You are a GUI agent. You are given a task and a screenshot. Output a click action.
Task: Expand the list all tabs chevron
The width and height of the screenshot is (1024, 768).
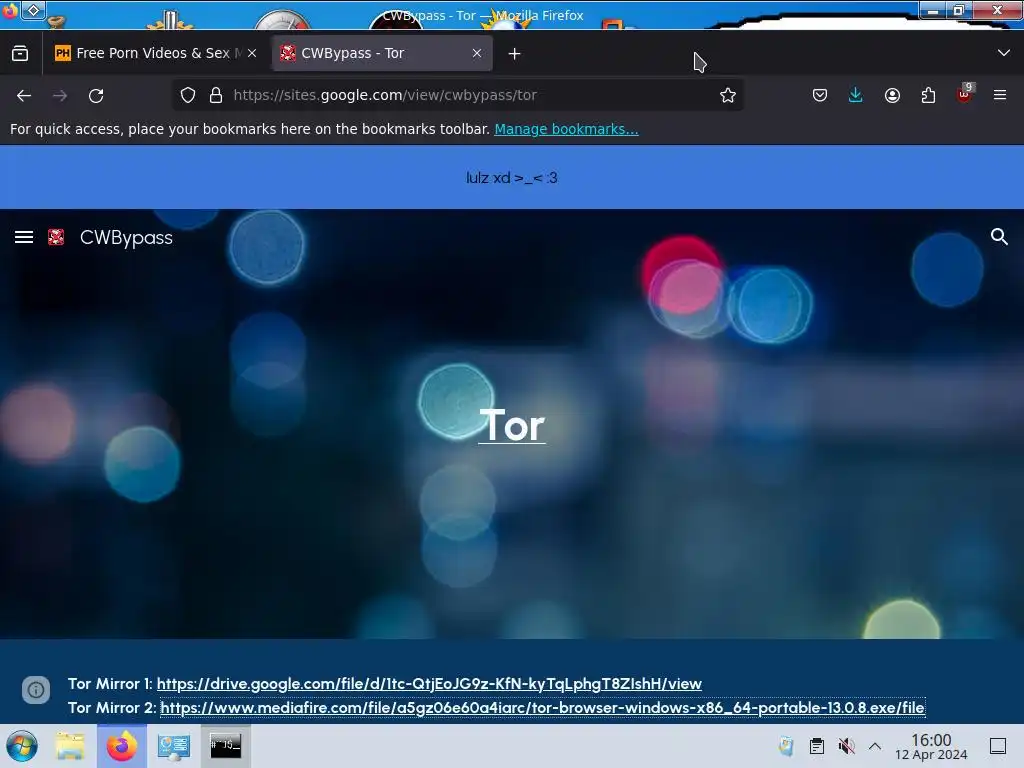click(1004, 53)
